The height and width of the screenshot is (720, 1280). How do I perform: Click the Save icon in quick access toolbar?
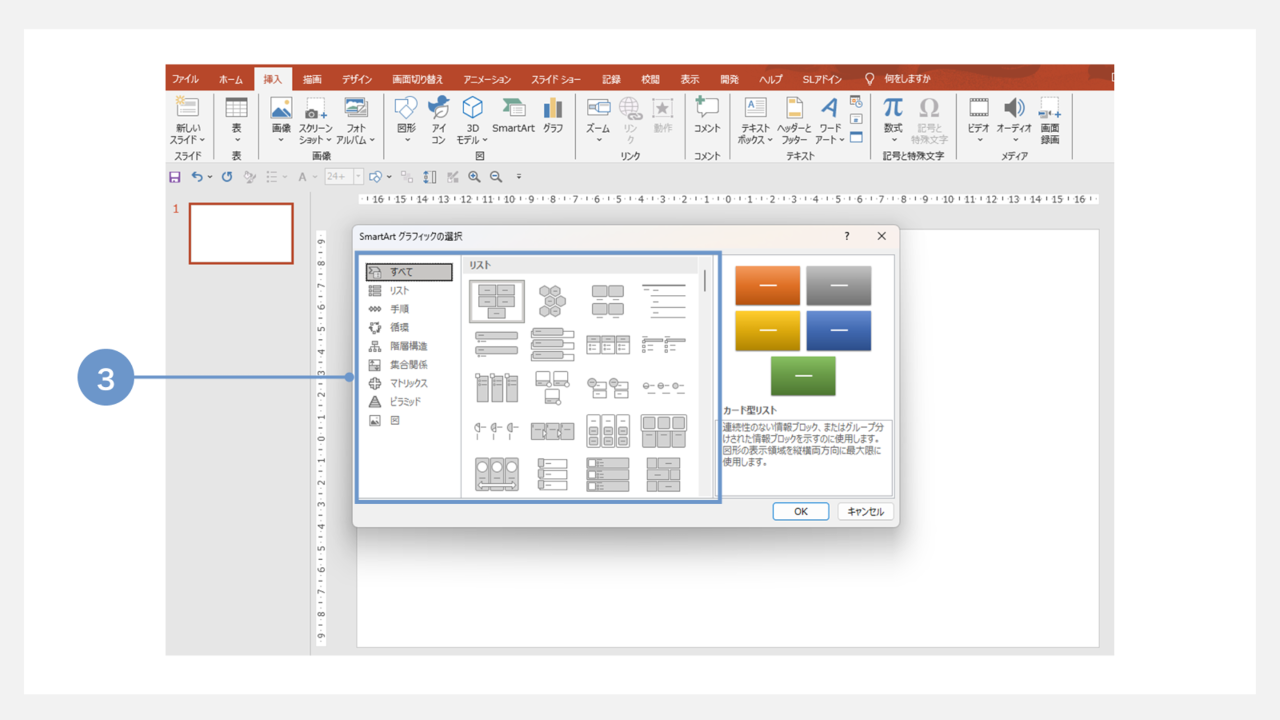click(x=175, y=177)
